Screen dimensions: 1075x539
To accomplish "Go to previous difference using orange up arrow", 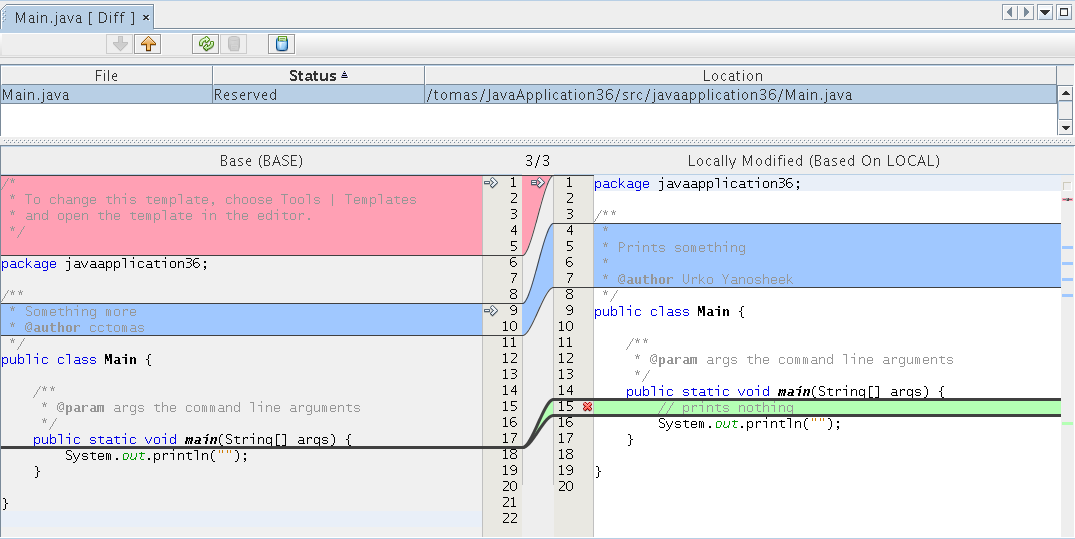I will [148, 44].
